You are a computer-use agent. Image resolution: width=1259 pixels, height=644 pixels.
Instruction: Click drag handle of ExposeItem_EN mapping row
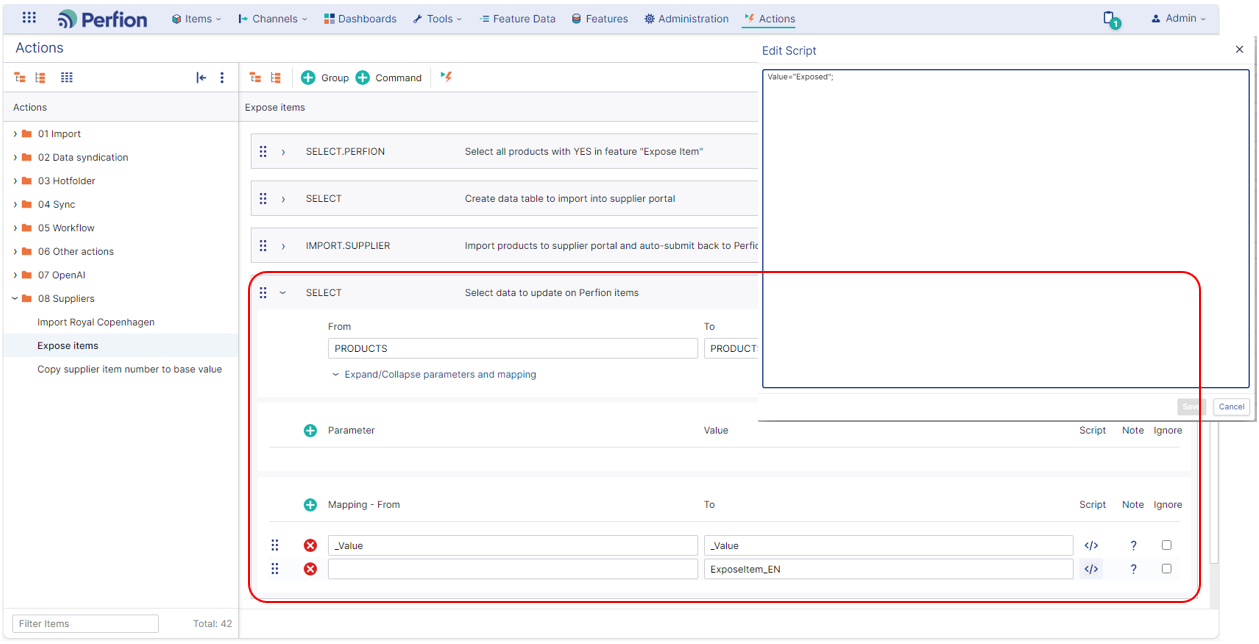(x=275, y=569)
